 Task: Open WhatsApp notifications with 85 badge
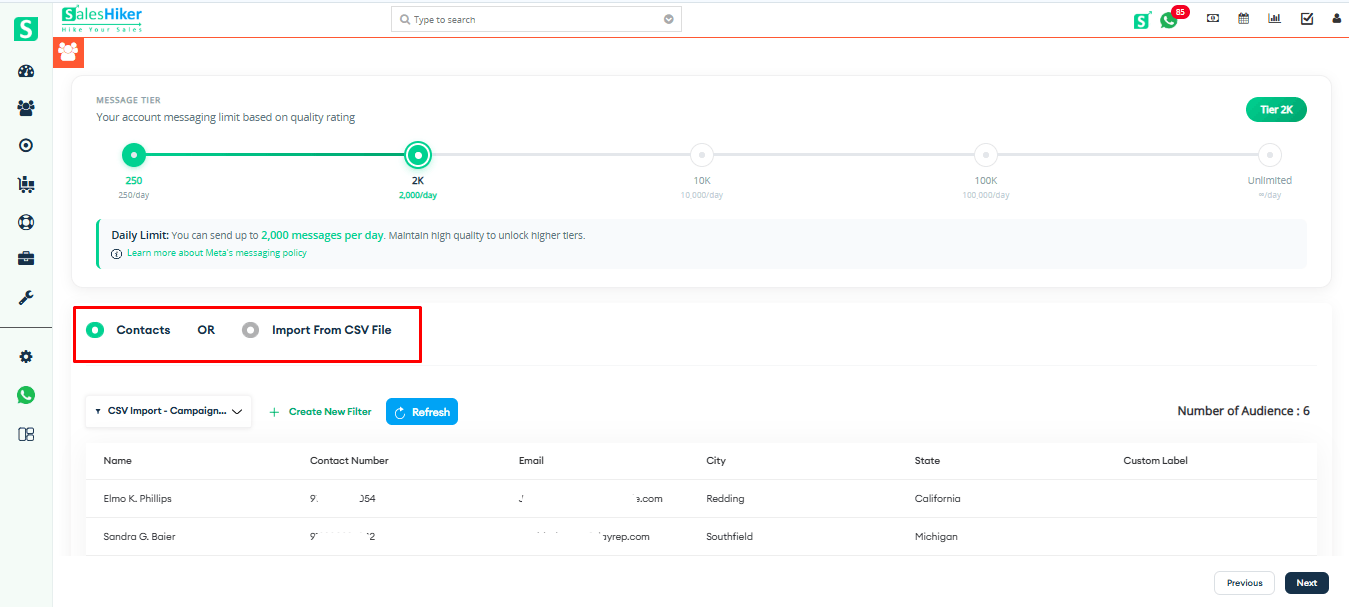click(1169, 20)
